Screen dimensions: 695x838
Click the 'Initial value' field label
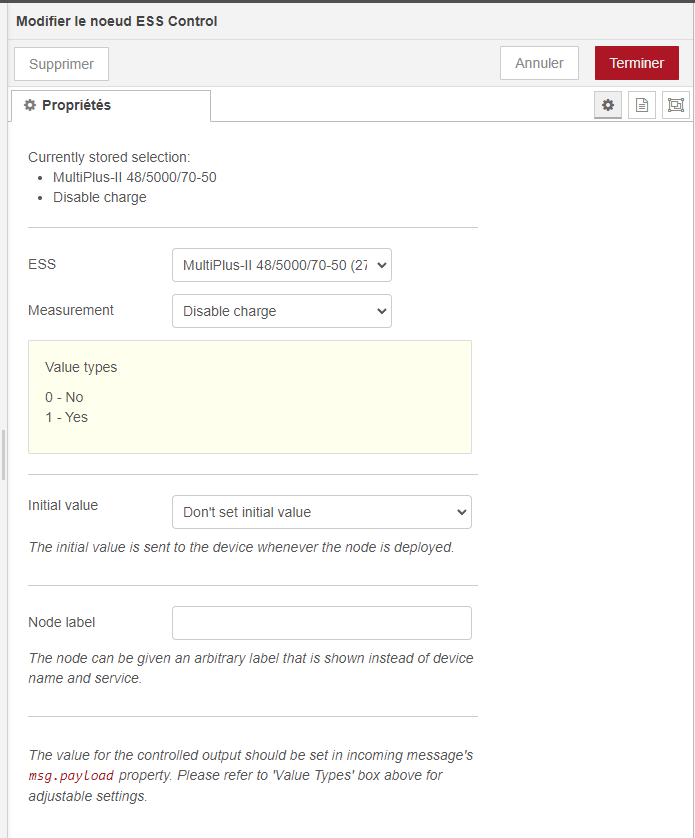[63, 505]
